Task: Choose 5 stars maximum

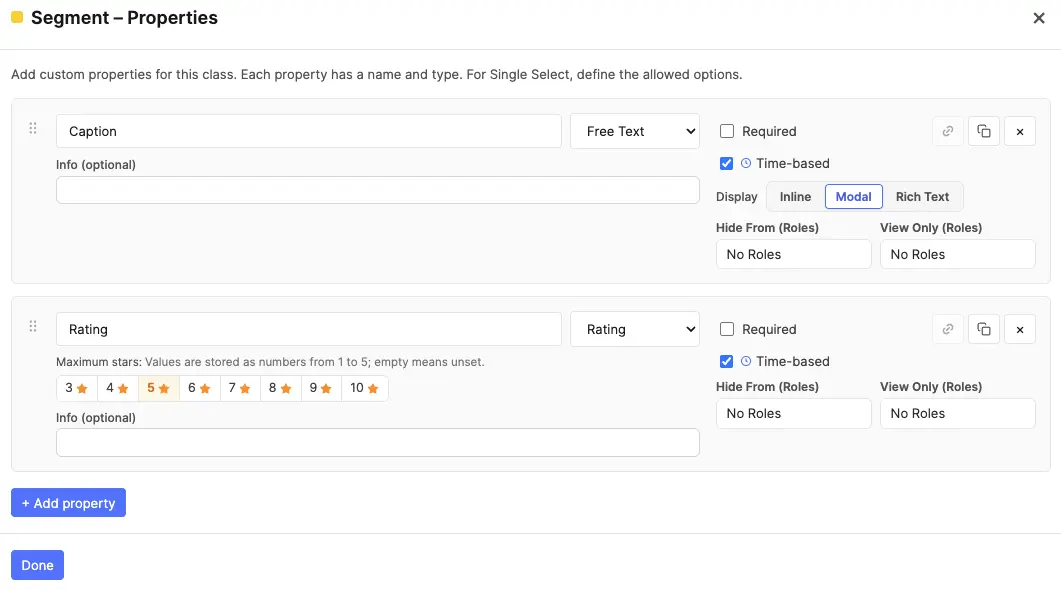Action: click(x=158, y=388)
